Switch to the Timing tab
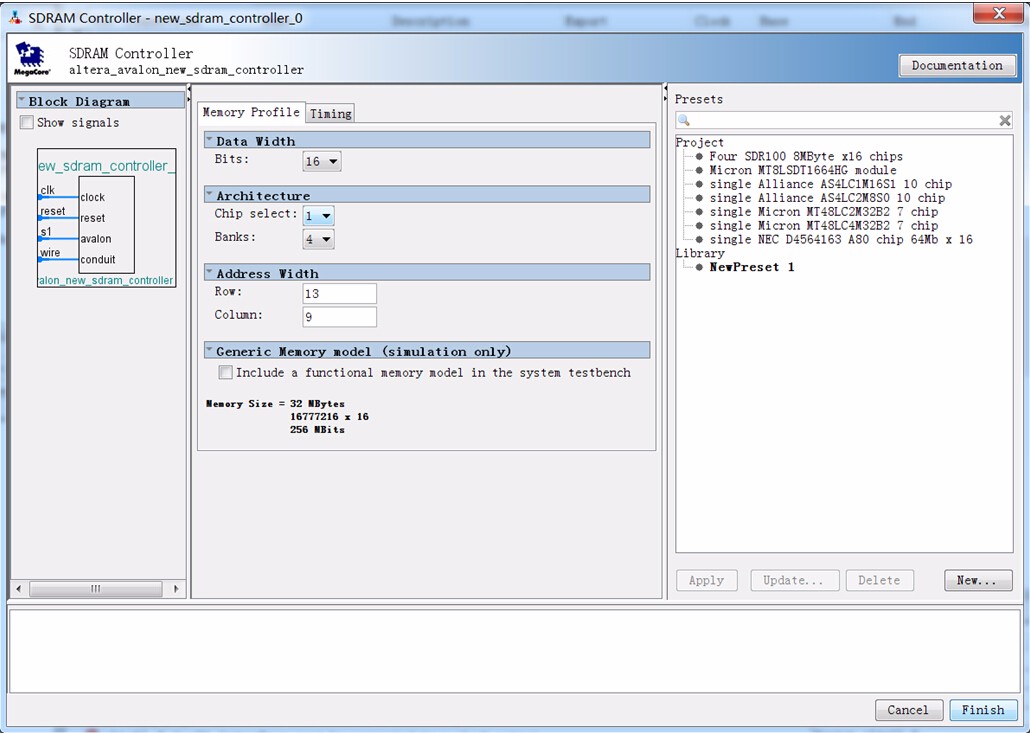This screenshot has width=1030, height=733. 331,114
